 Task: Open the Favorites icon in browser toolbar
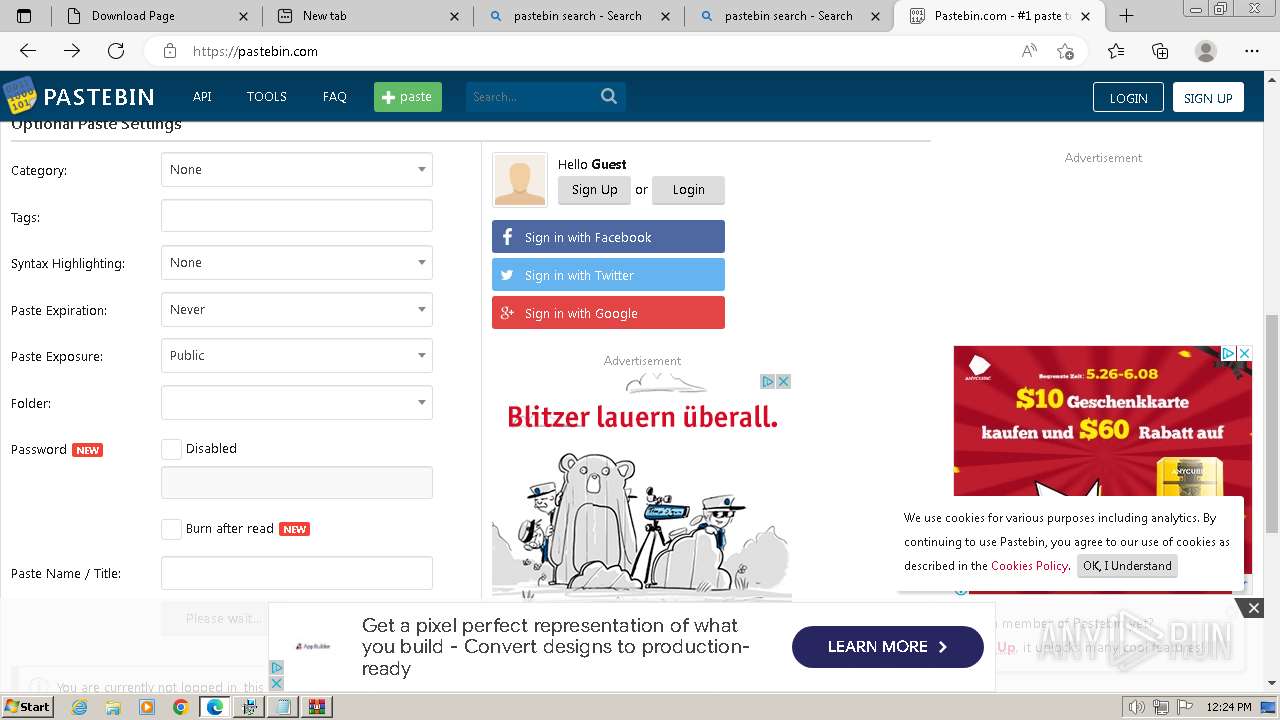pos(1116,51)
